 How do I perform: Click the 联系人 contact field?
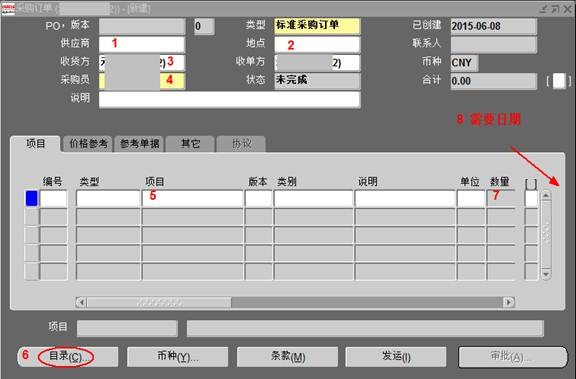493,44
